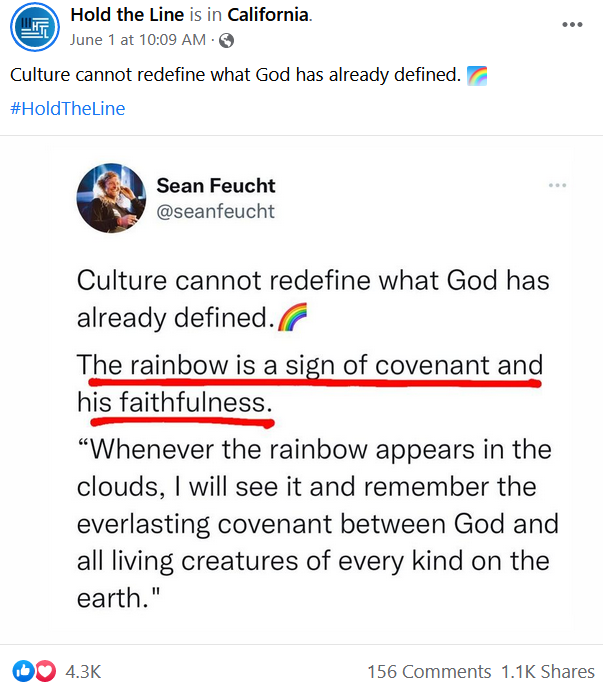Click the @seanfeucht handle
The width and height of the screenshot is (603, 693).
pyautogui.click(x=215, y=210)
